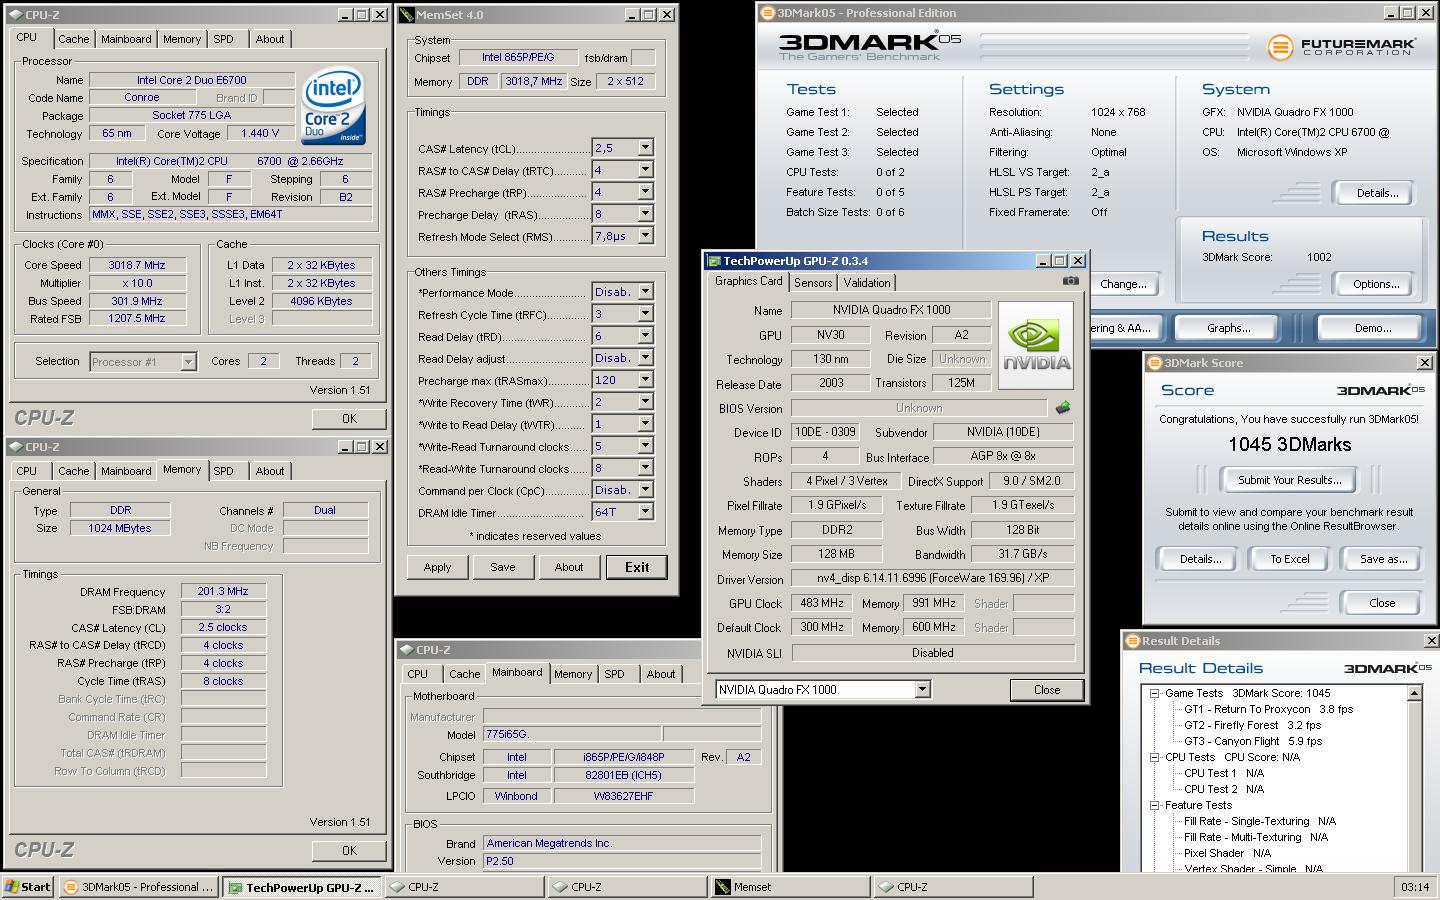Open the DRAM Idle Timer dropdown
The height and width of the screenshot is (900, 1440).
point(645,512)
